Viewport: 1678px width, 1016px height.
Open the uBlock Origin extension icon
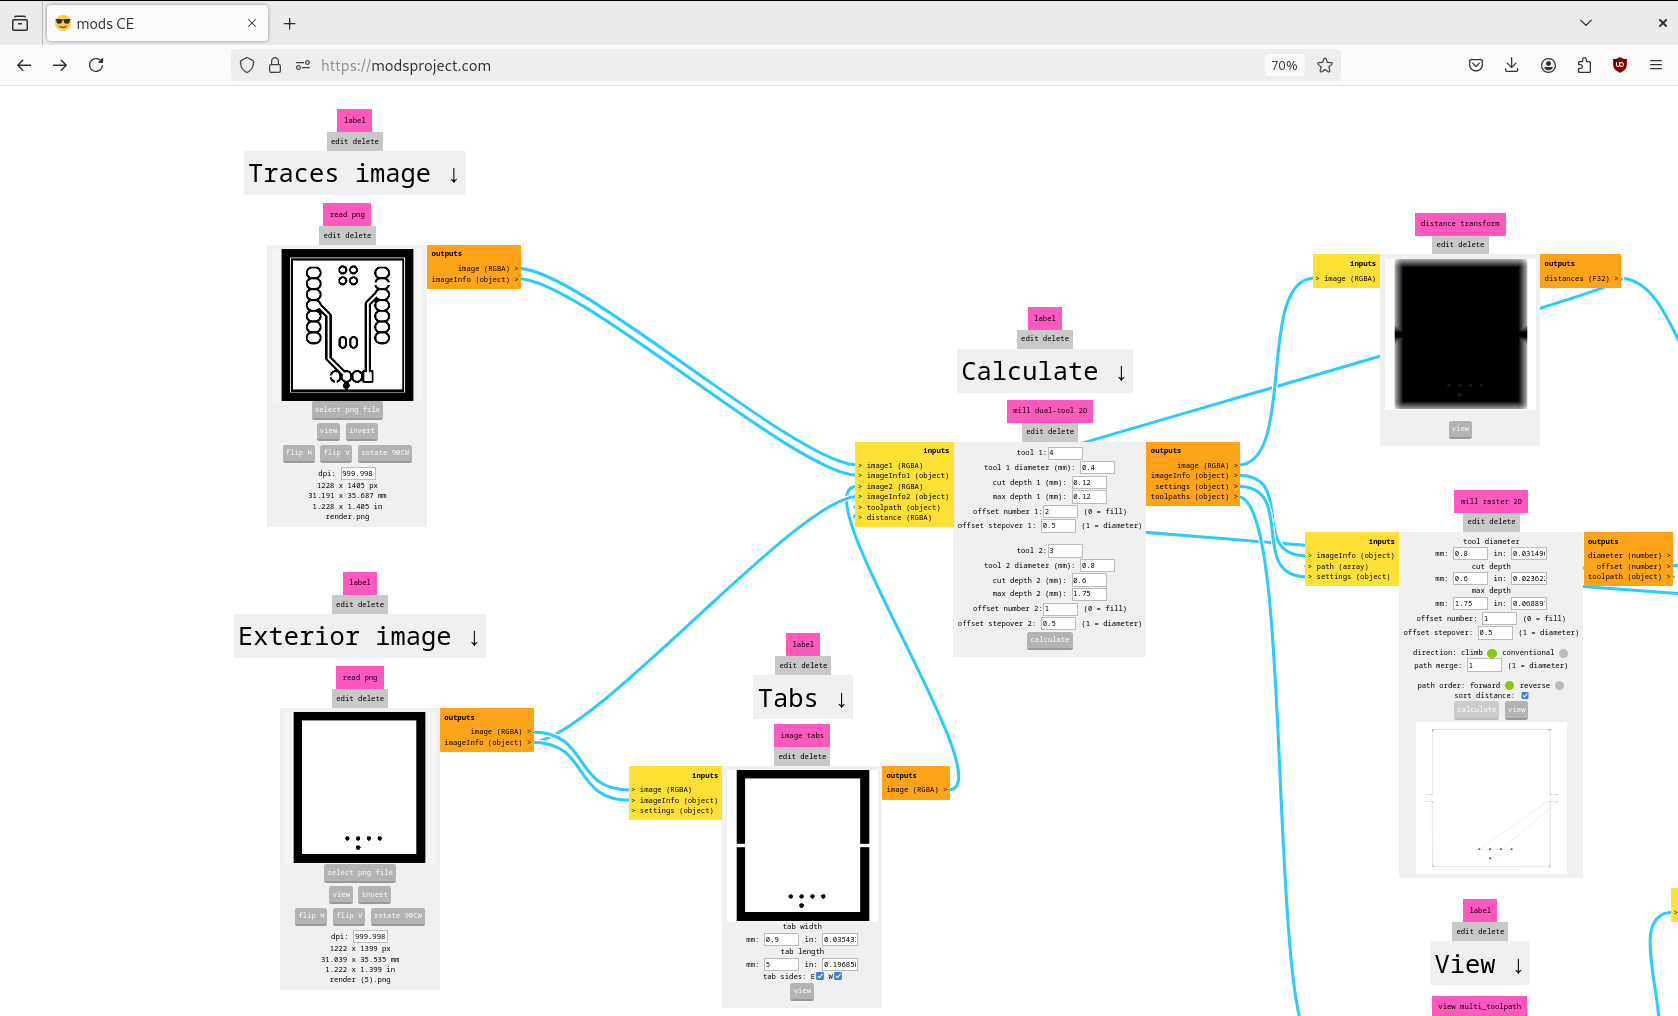1620,65
